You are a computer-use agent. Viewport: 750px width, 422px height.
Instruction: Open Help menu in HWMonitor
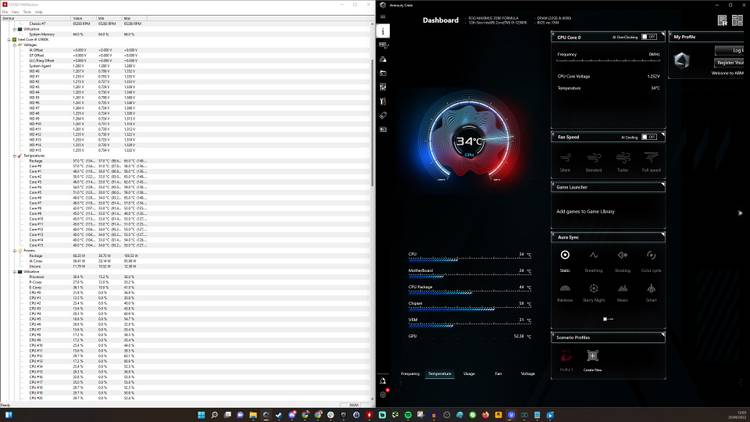(x=39, y=11)
